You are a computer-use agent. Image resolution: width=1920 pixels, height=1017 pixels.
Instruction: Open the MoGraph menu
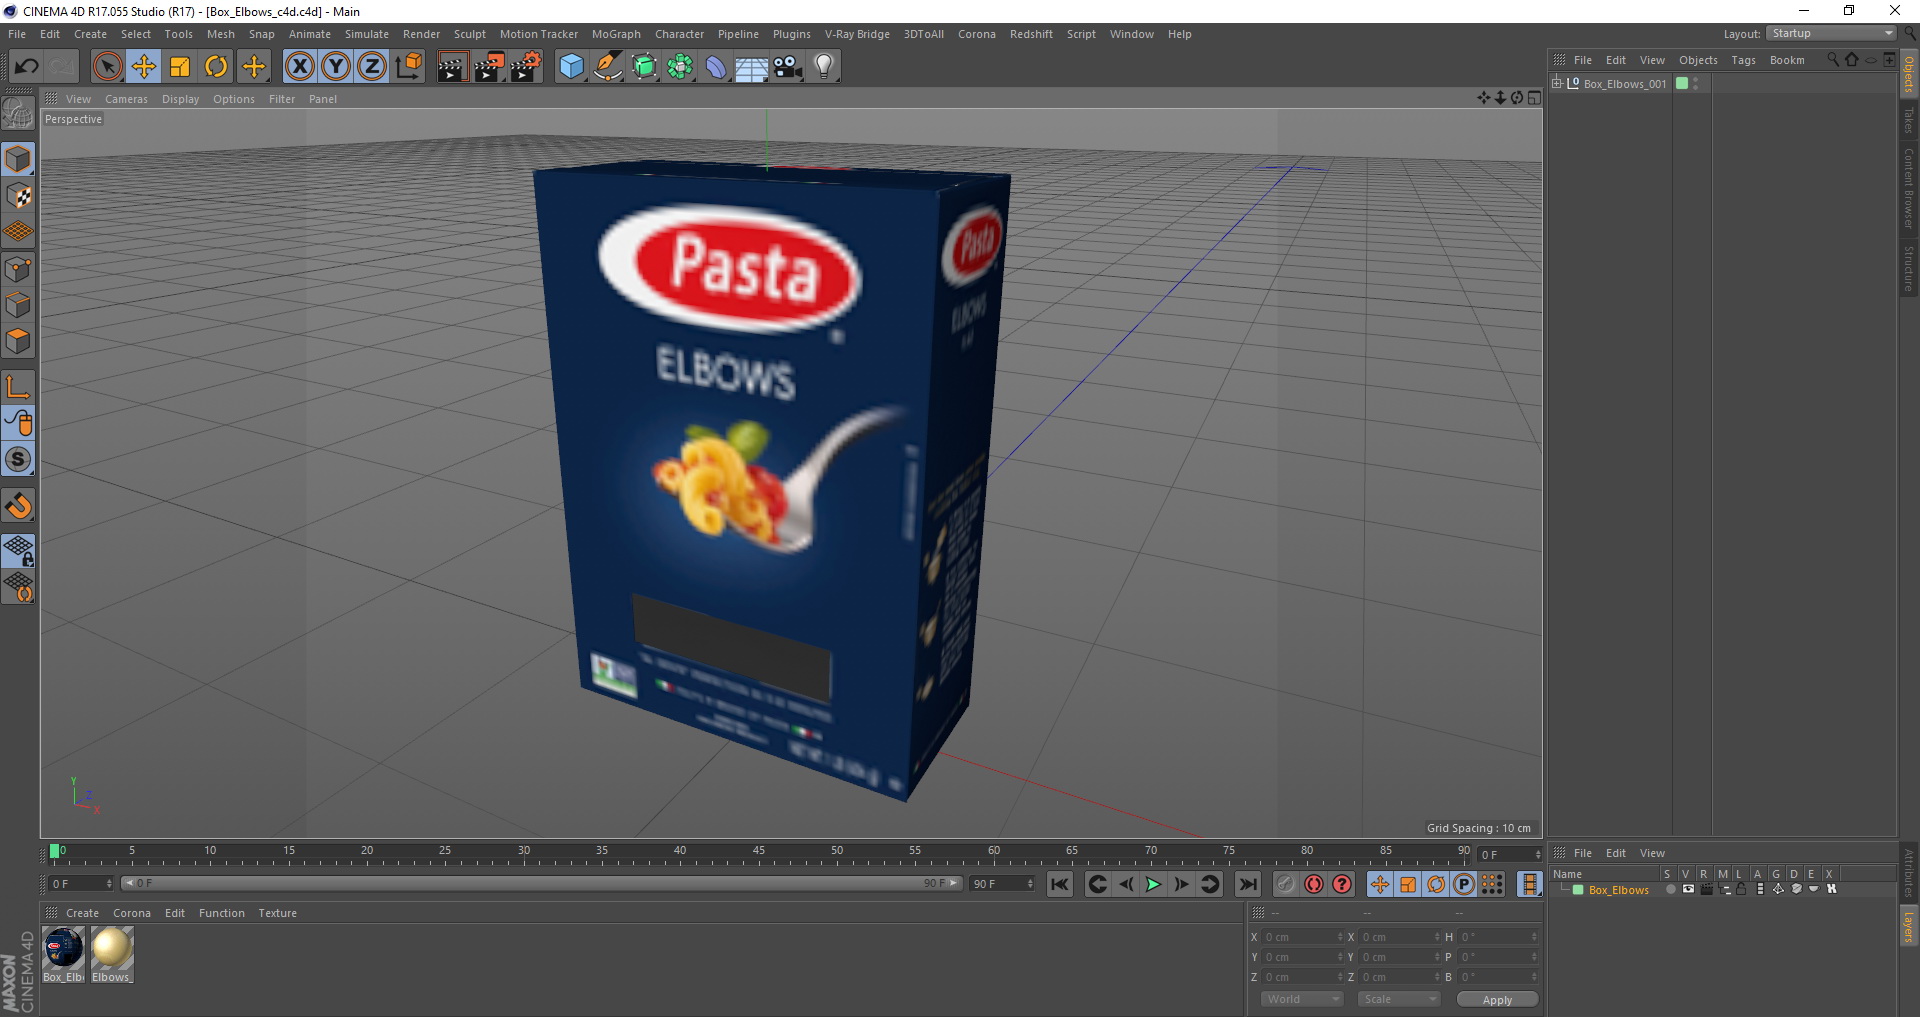616,34
